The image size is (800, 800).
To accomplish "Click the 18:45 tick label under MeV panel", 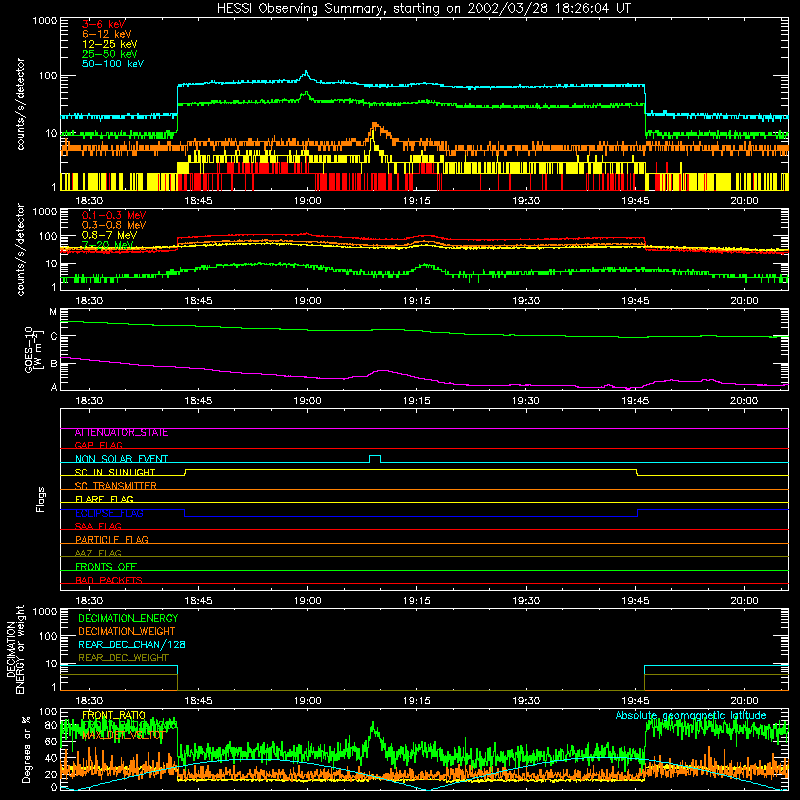I will point(198,301).
